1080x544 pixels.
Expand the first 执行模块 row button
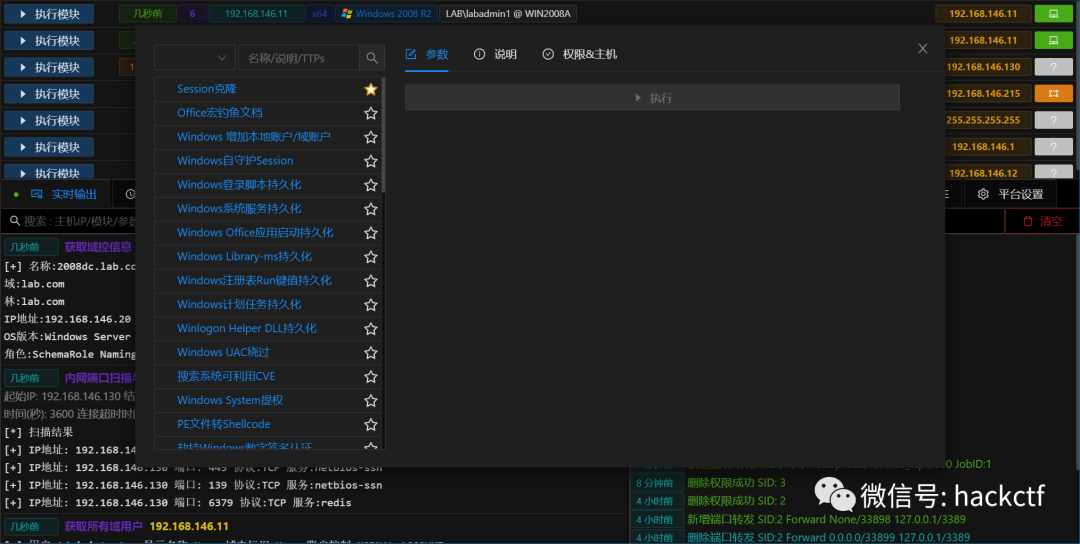tap(49, 14)
